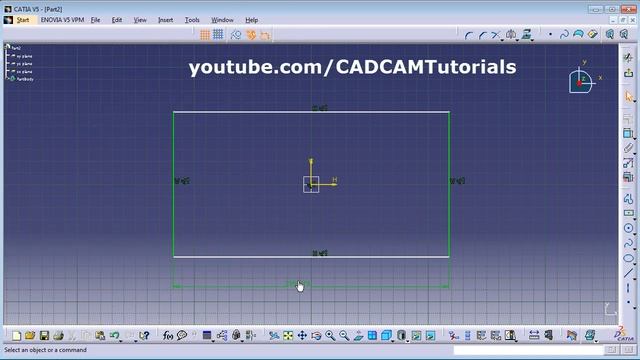
Task: Select the Chamfer tool
Action: click(483, 36)
